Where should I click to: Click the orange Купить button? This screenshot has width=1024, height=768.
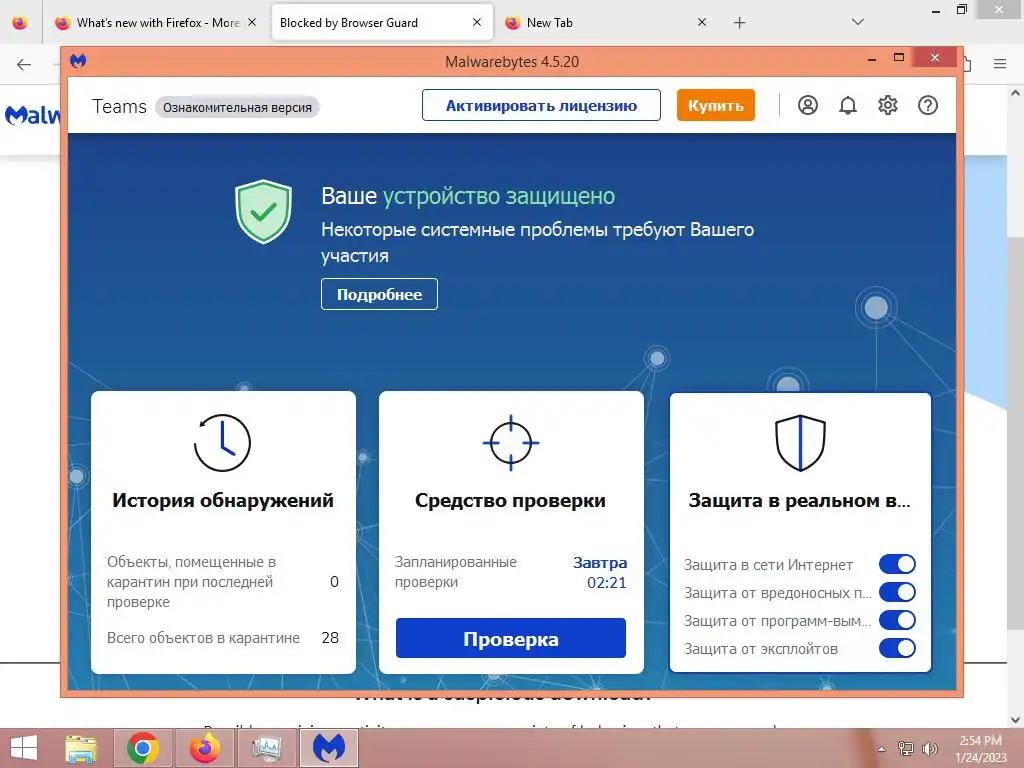(716, 105)
